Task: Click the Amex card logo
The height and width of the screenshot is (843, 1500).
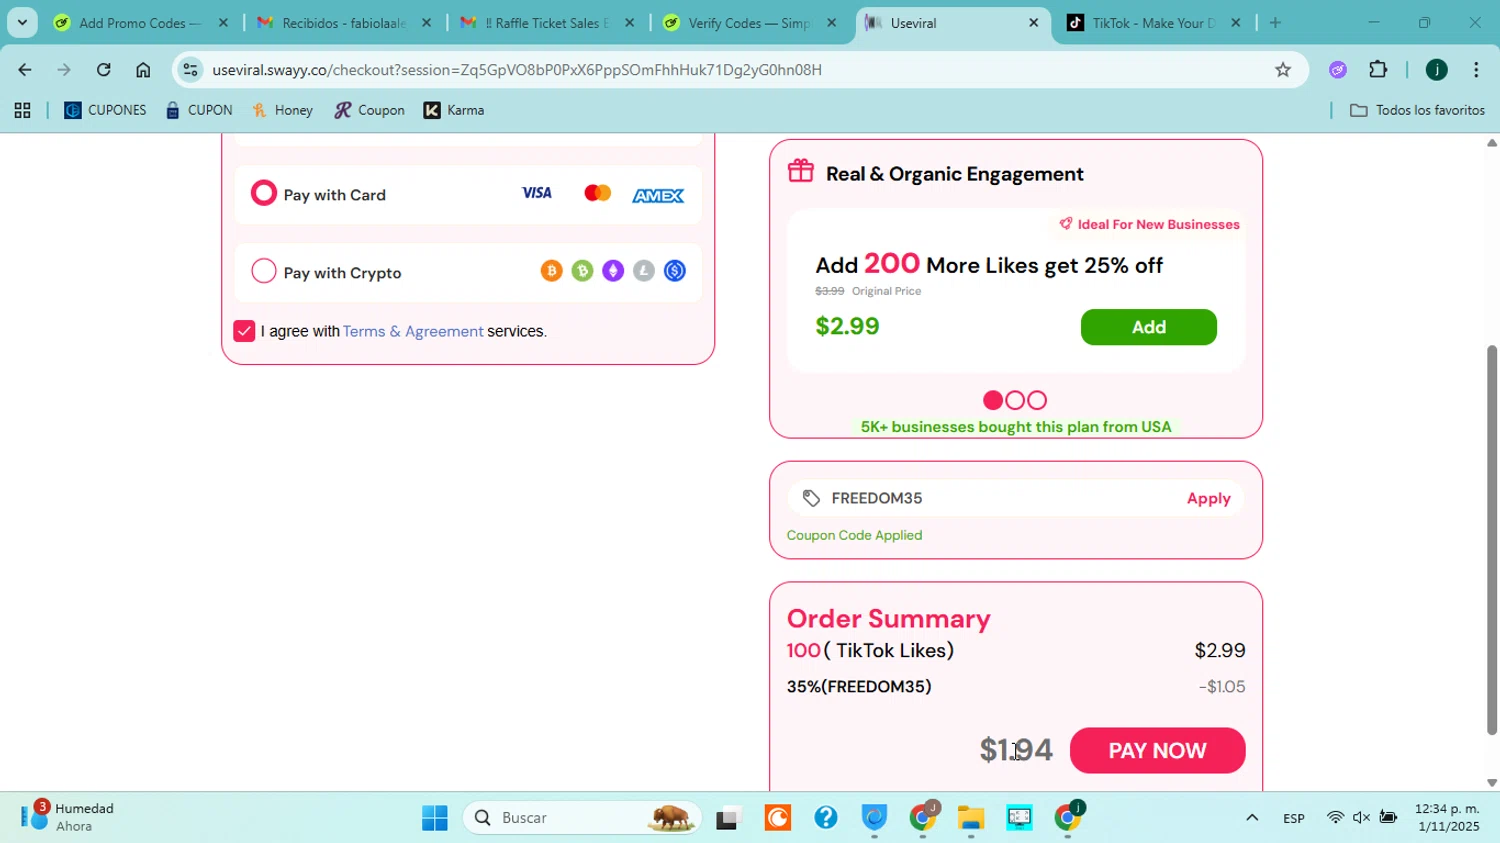Action: pyautogui.click(x=658, y=196)
